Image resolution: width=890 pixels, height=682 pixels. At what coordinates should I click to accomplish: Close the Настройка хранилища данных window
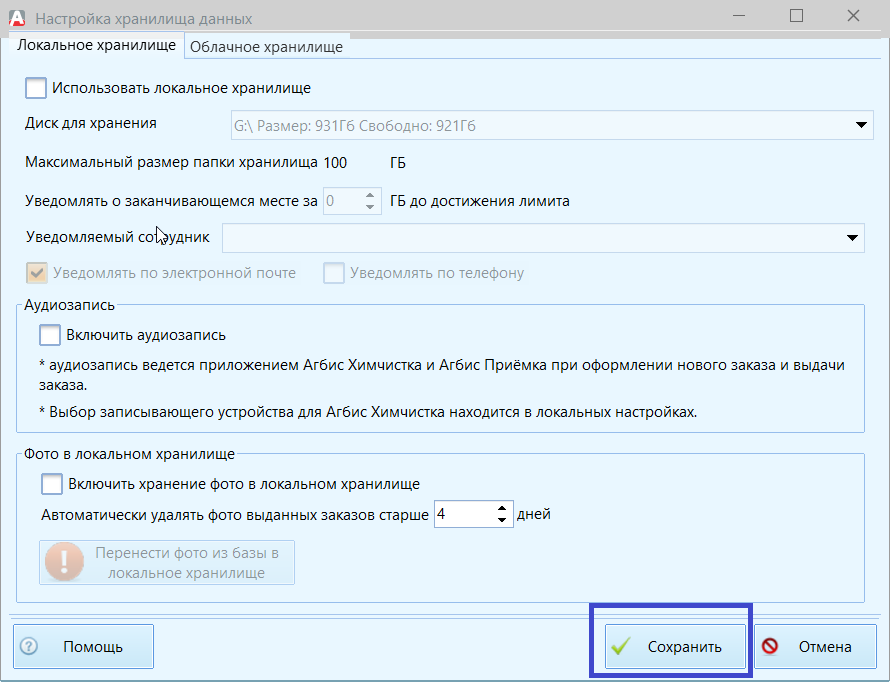pyautogui.click(x=853, y=16)
